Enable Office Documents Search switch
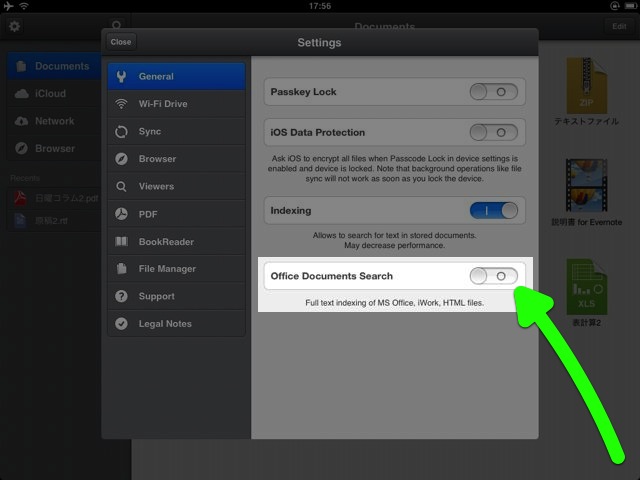 coord(493,276)
